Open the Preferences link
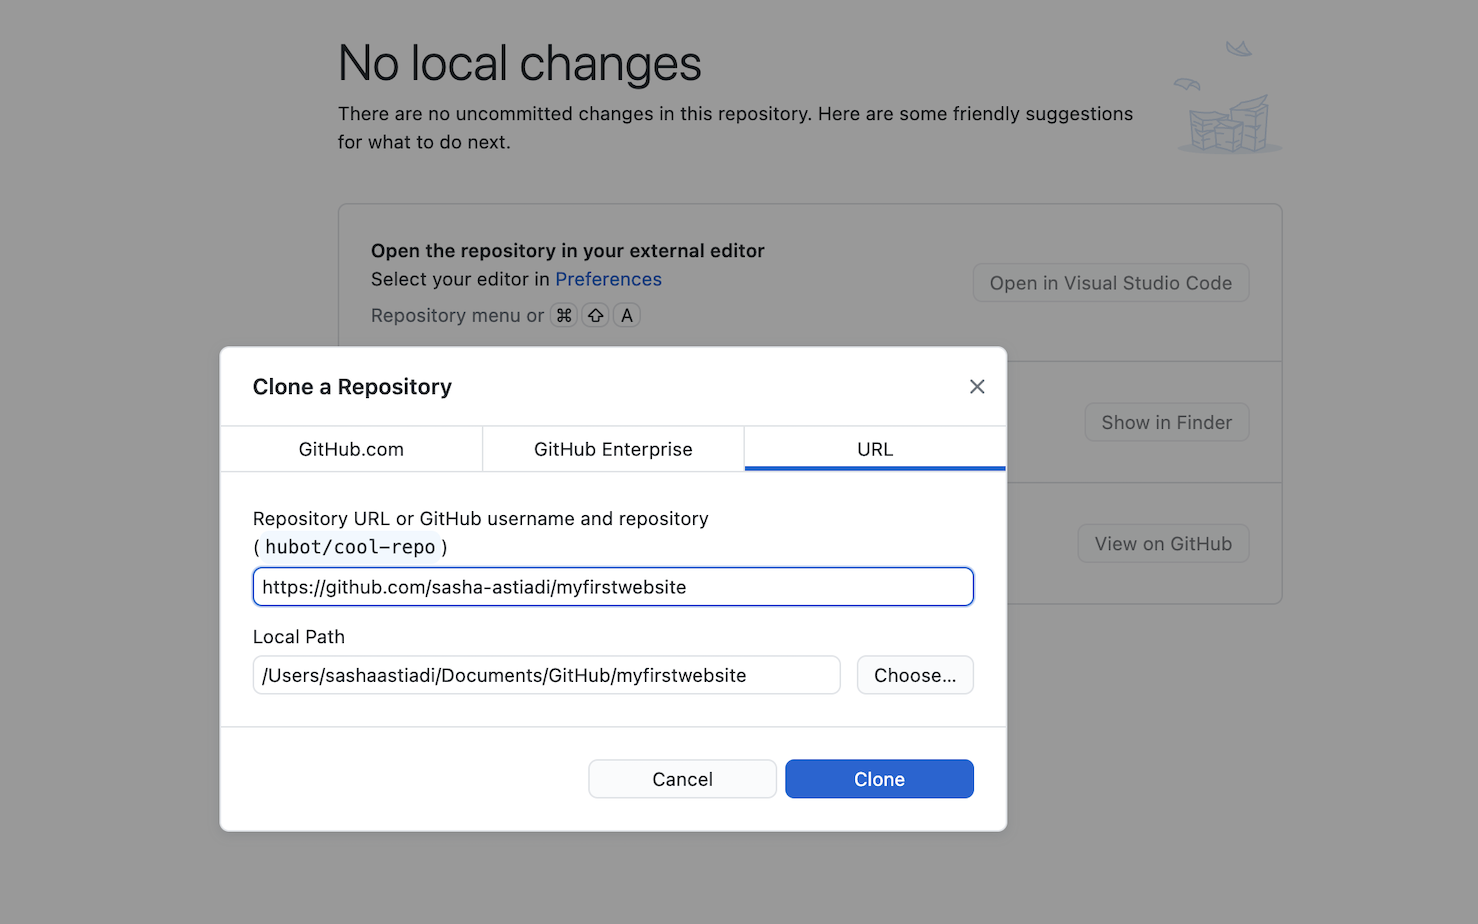The height and width of the screenshot is (924, 1478). (x=608, y=279)
